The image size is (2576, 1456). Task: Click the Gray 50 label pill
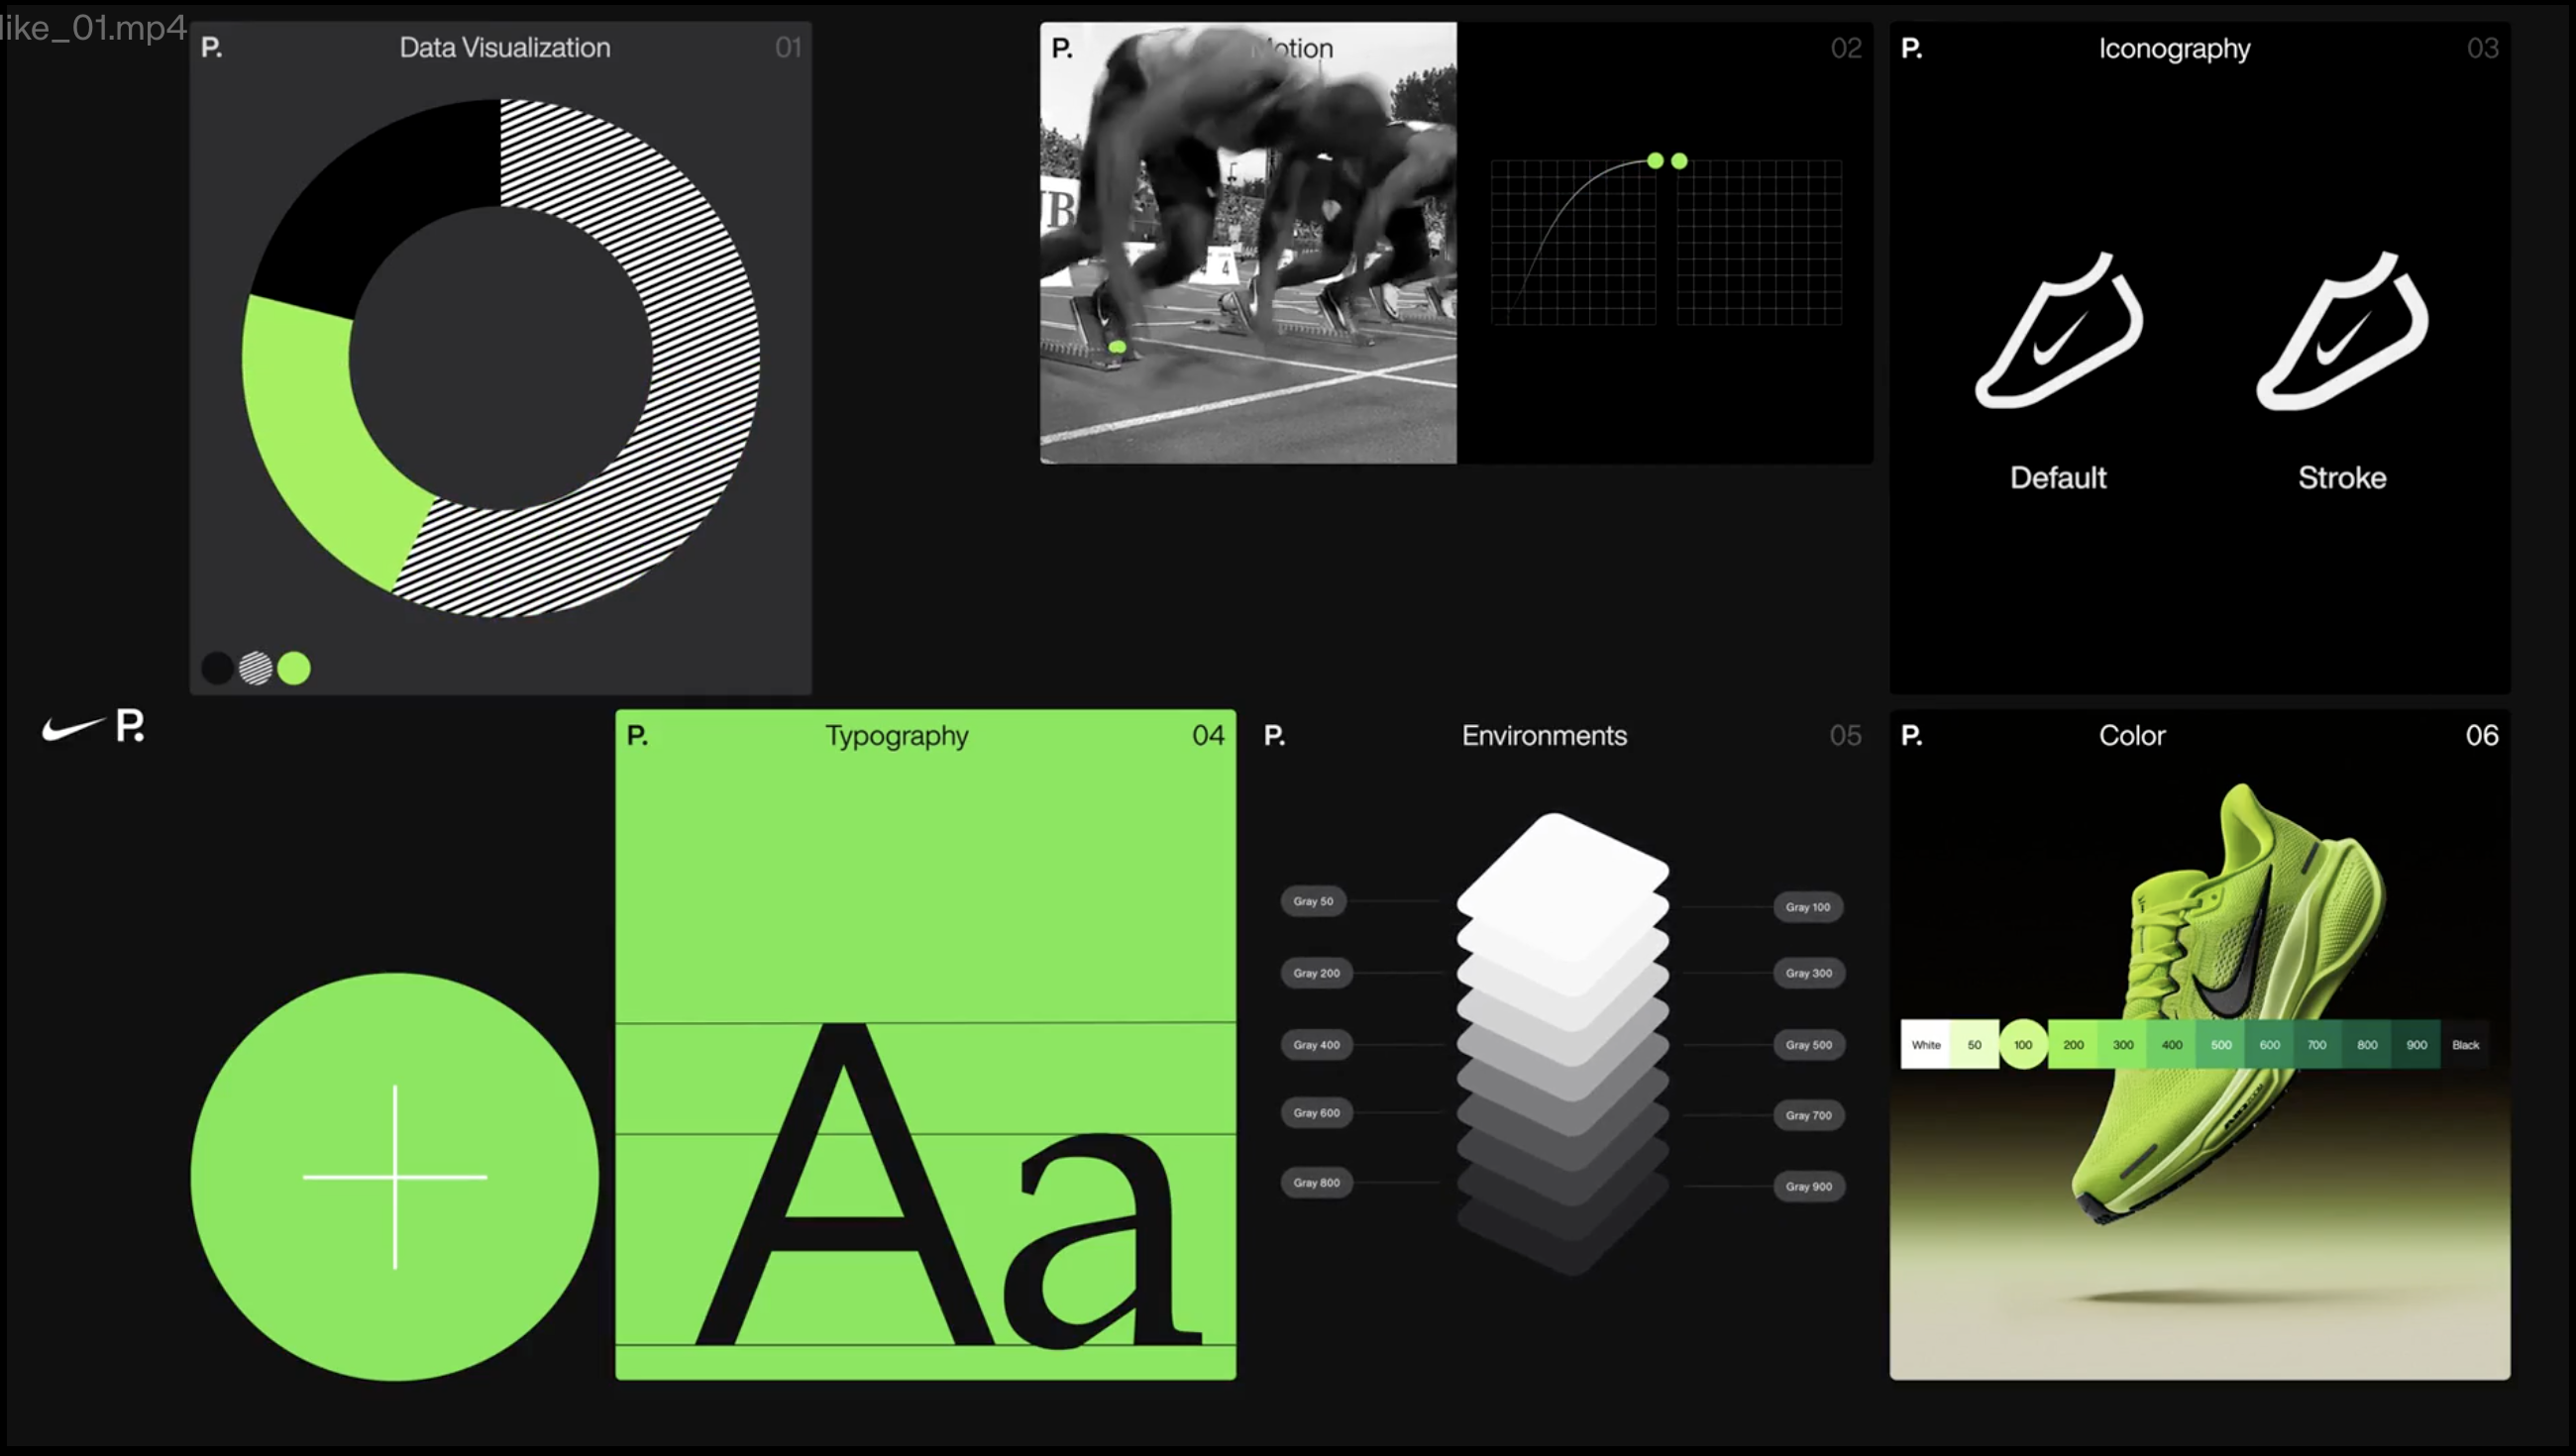click(1313, 901)
